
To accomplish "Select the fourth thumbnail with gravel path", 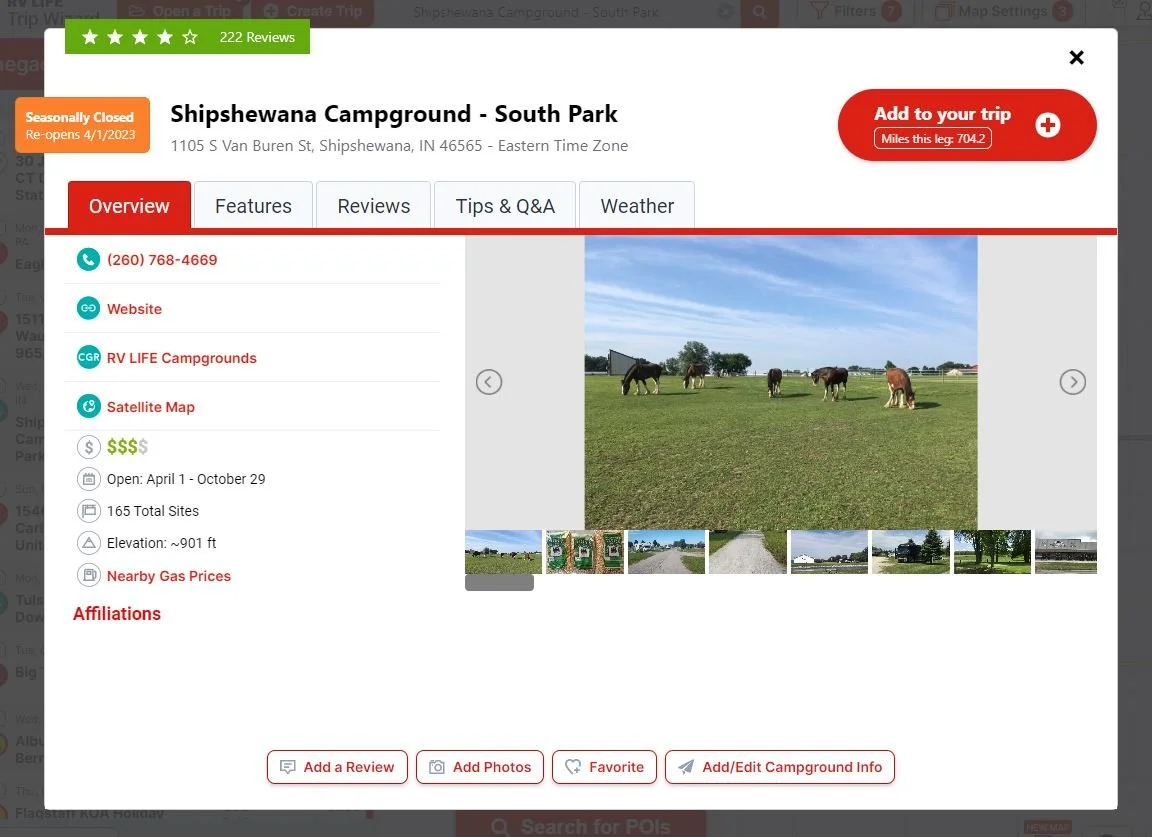I will [748, 552].
